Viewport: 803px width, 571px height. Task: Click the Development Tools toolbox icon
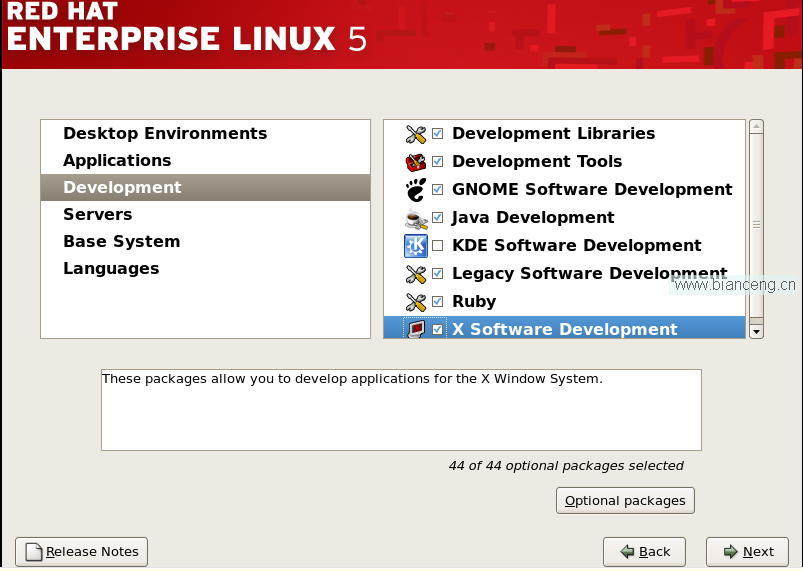click(415, 162)
